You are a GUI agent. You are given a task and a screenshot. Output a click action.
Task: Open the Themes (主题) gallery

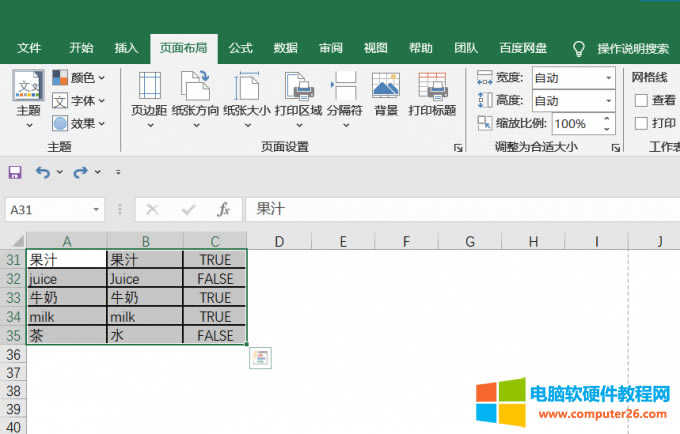point(28,96)
